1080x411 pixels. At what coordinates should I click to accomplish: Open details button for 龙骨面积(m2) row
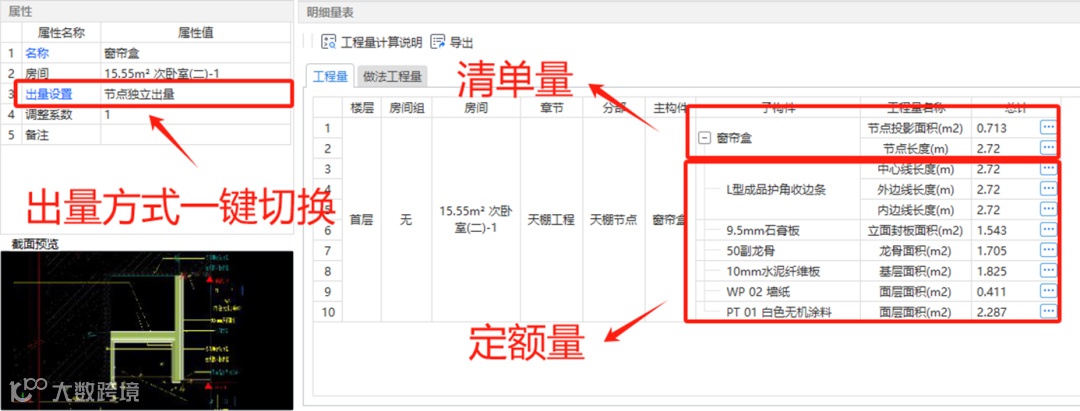point(1048,250)
